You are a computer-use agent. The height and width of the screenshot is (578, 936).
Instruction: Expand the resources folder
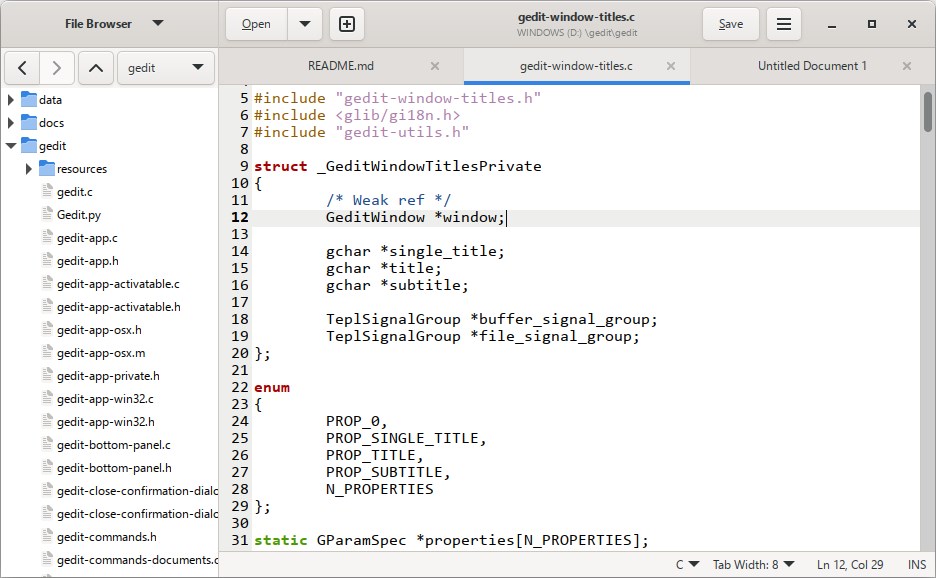[x=28, y=168]
